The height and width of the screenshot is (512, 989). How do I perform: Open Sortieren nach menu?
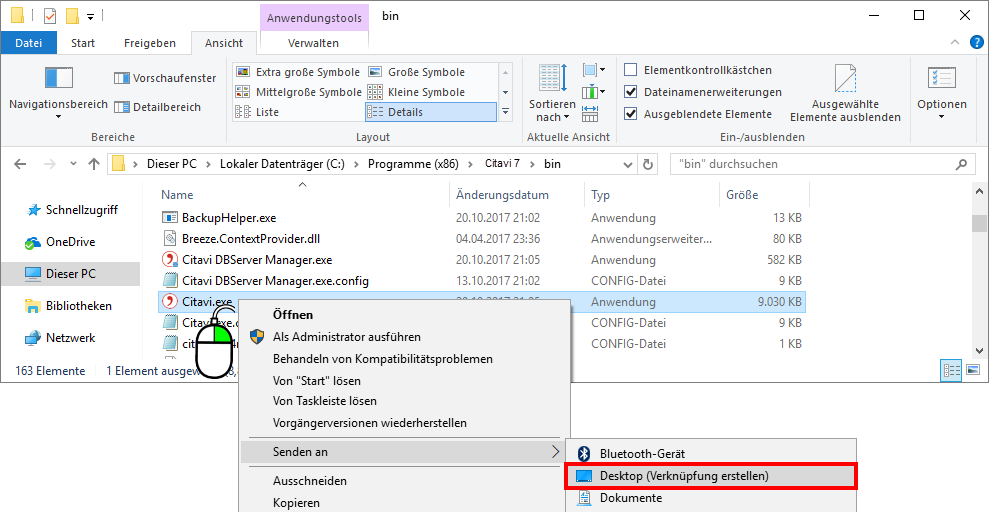point(553,93)
